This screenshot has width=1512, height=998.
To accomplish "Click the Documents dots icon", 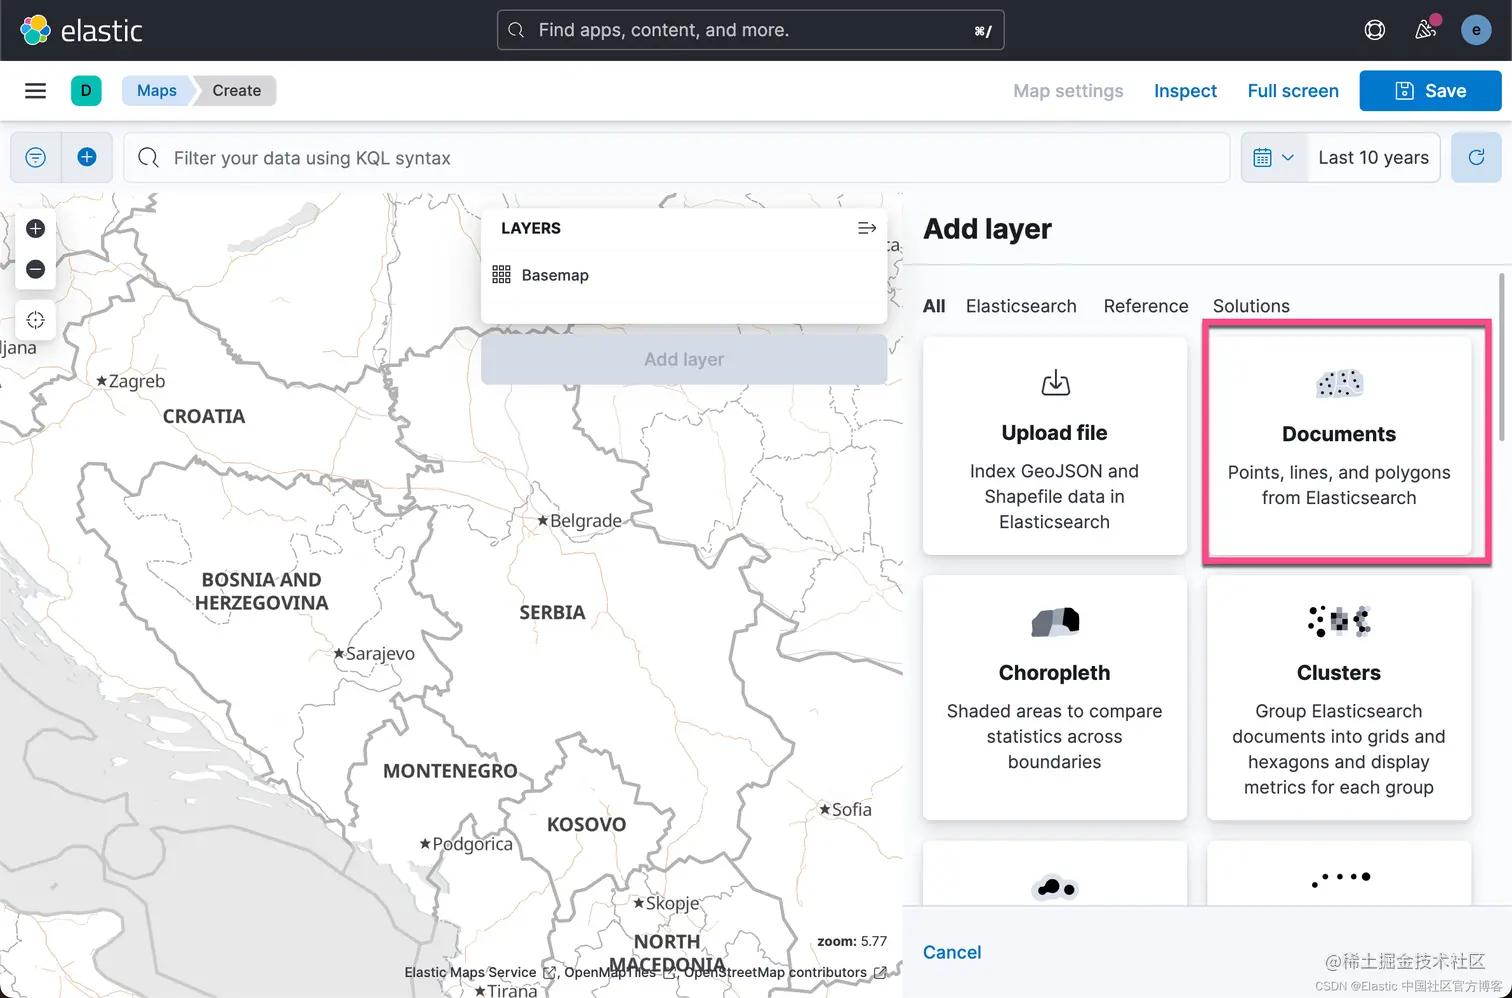I will [x=1339, y=383].
